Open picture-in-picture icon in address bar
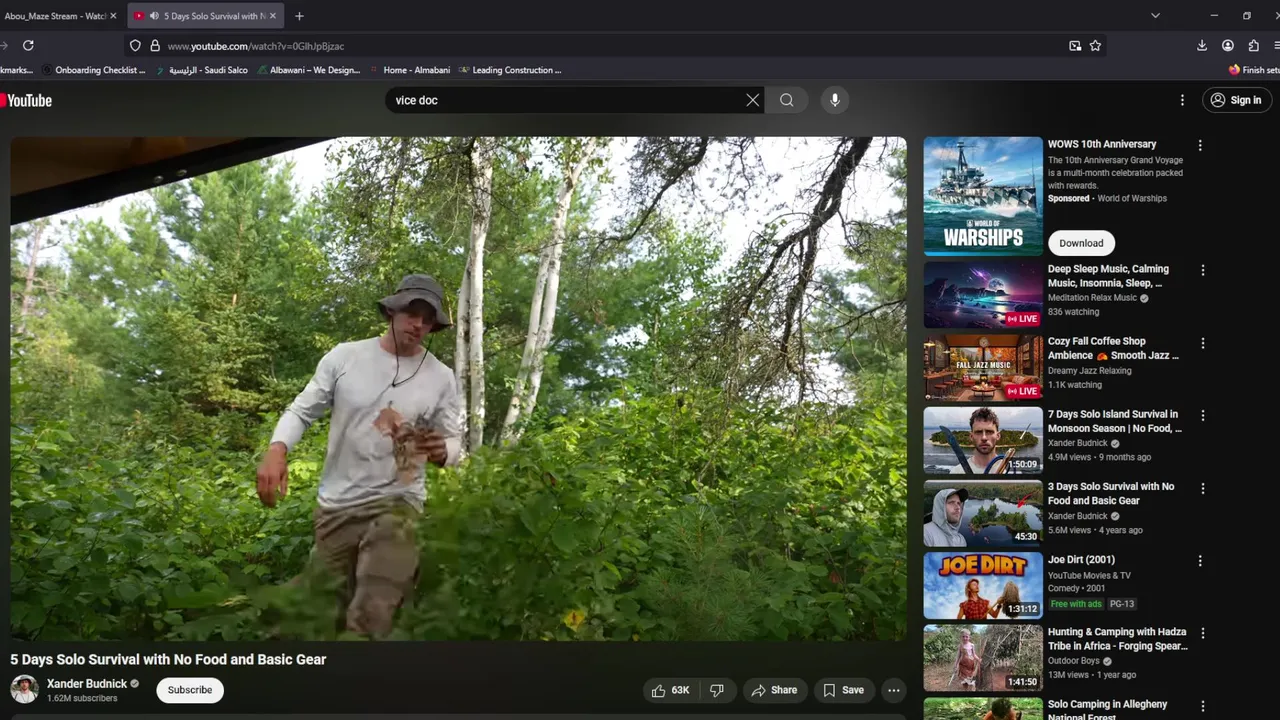 (1075, 46)
